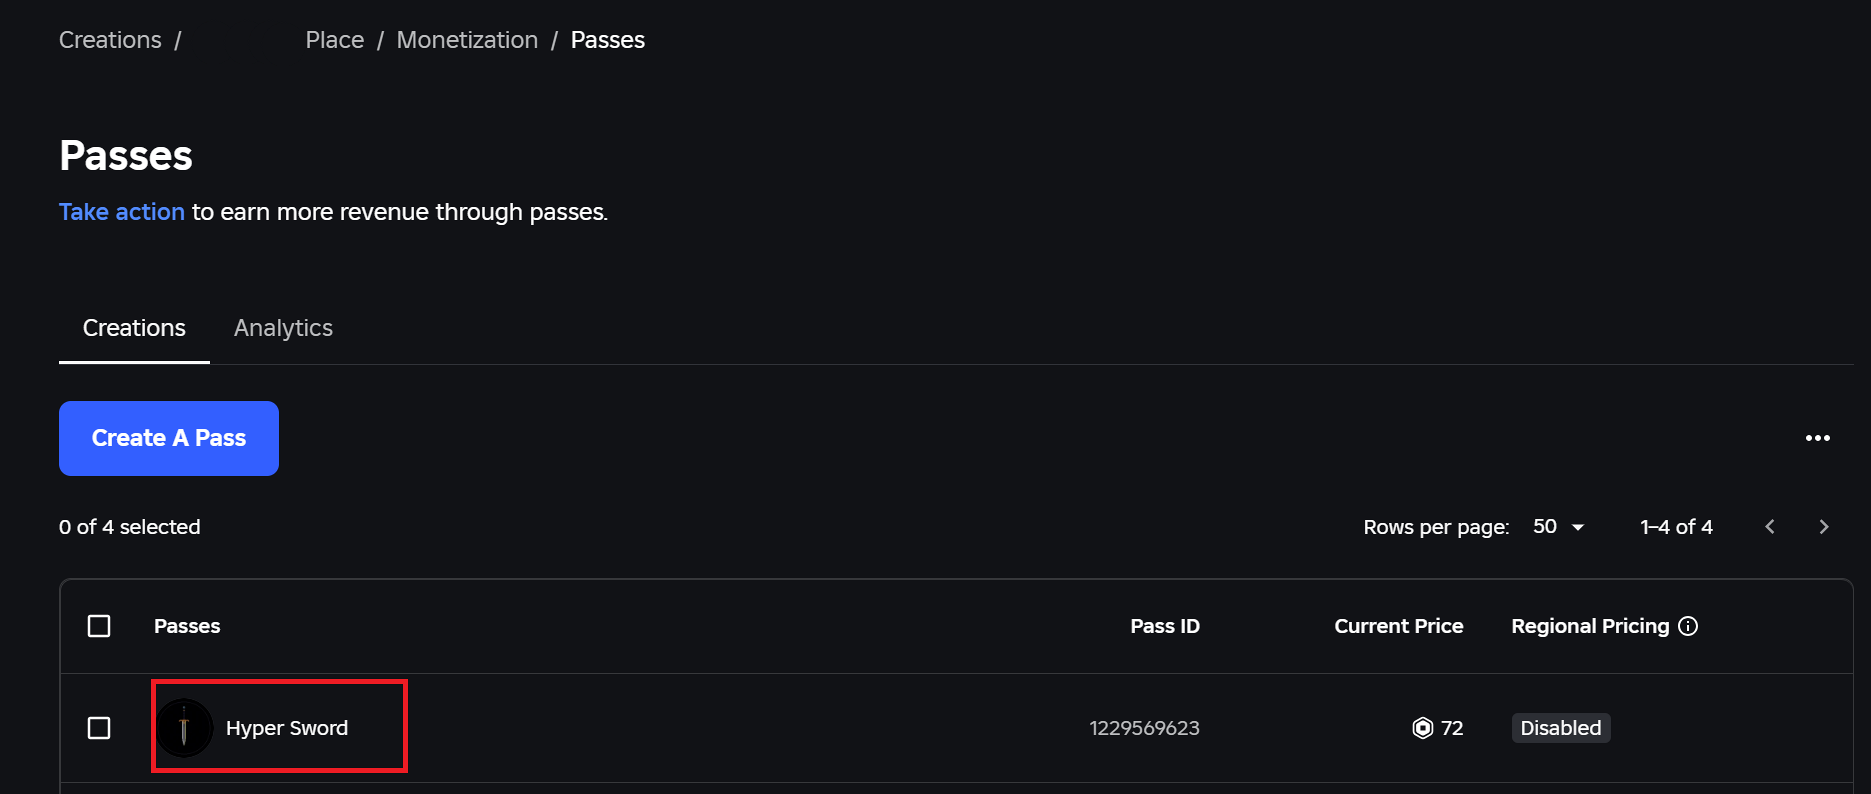
Task: Open the Rows per page dropdown
Action: click(x=1558, y=527)
